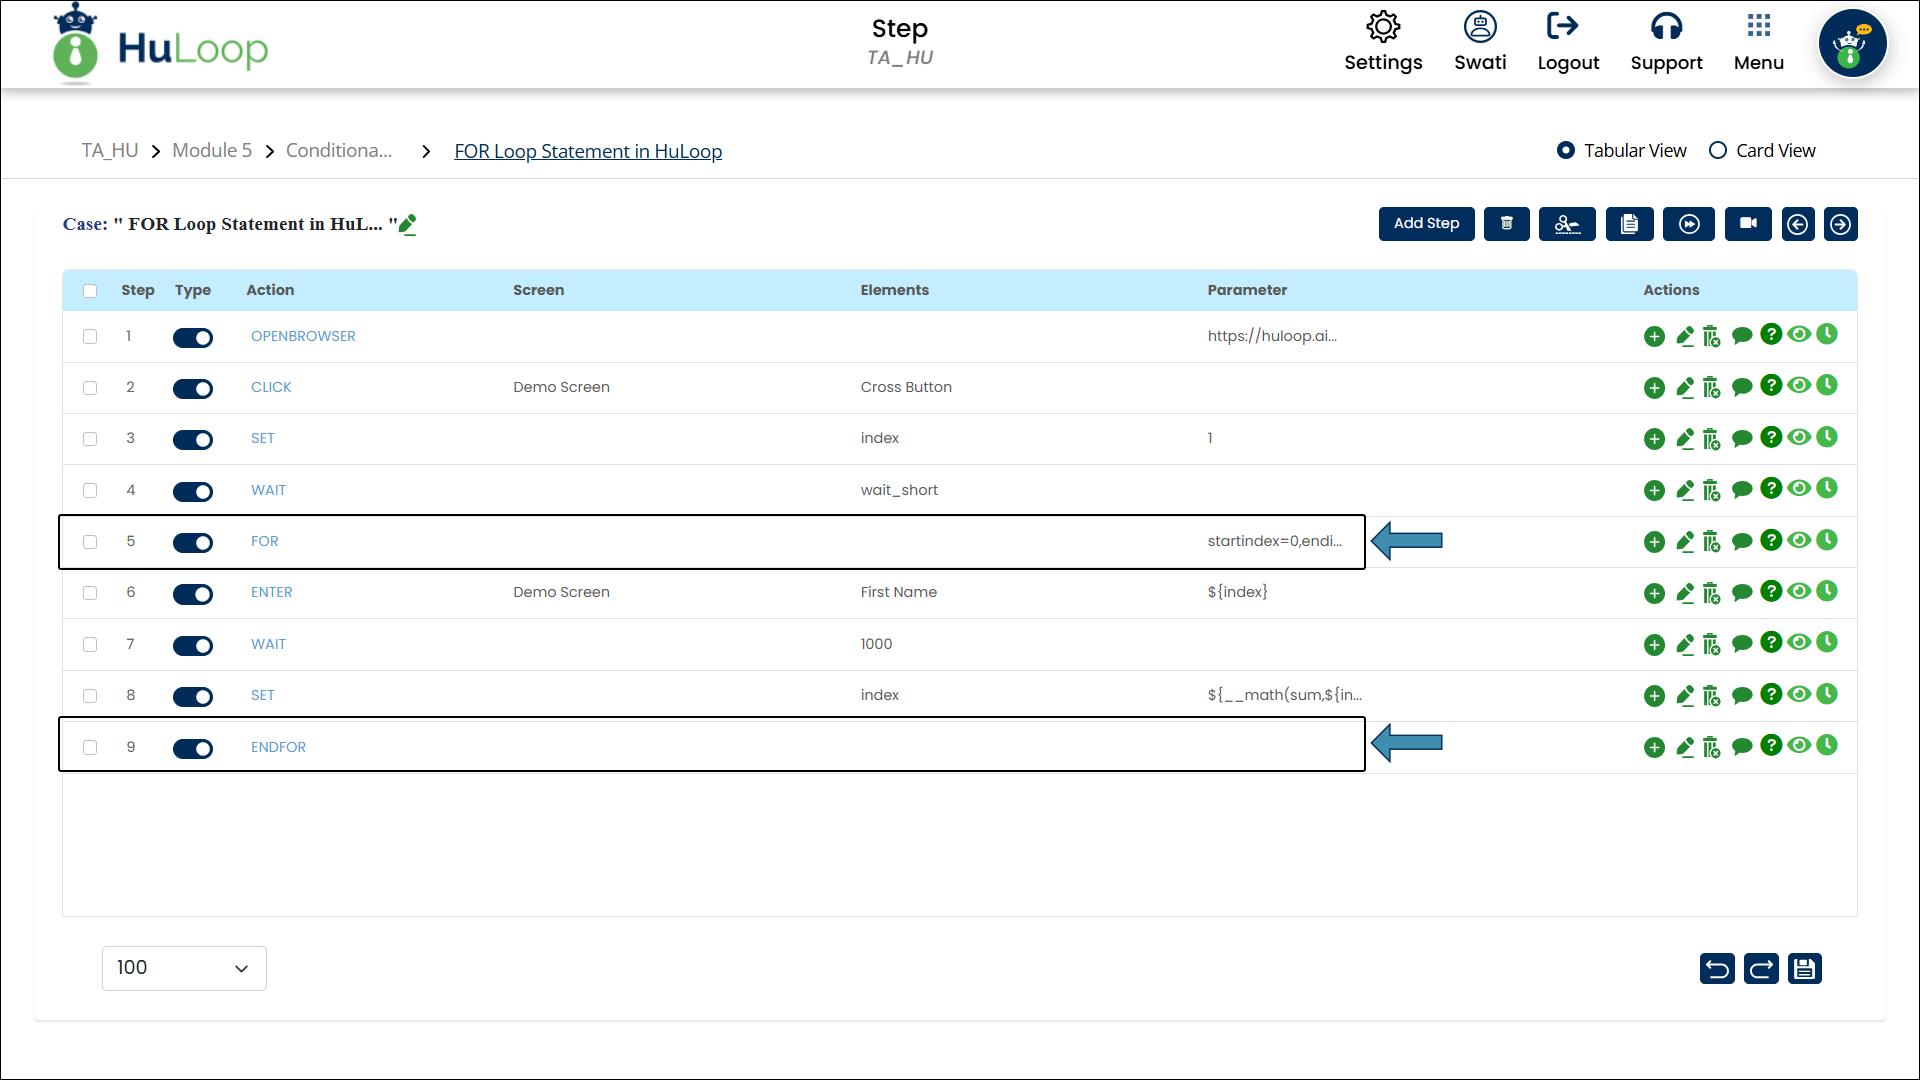Open the 100 rows-per-page dropdown

184,968
